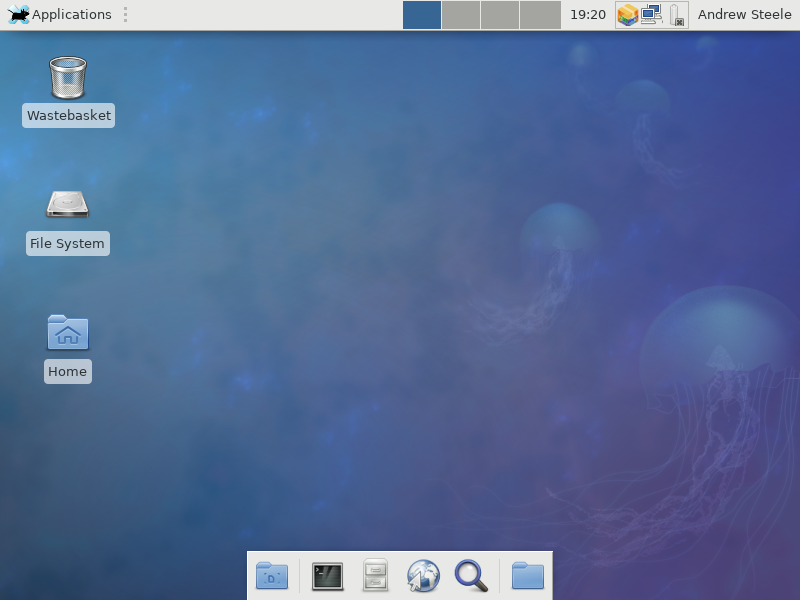
Task: Switch to the second workspace
Action: tap(461, 15)
